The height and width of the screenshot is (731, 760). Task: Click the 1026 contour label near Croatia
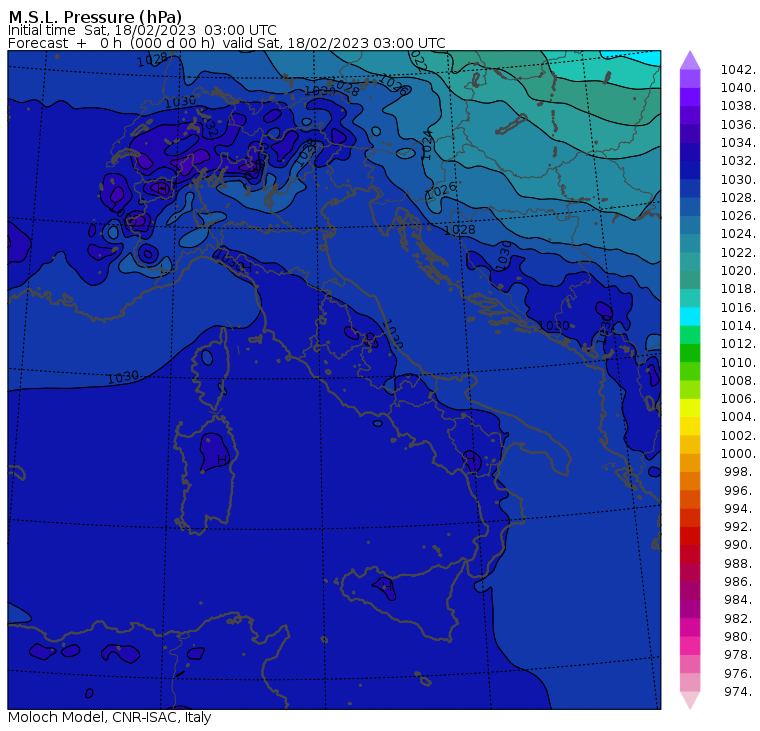[441, 190]
